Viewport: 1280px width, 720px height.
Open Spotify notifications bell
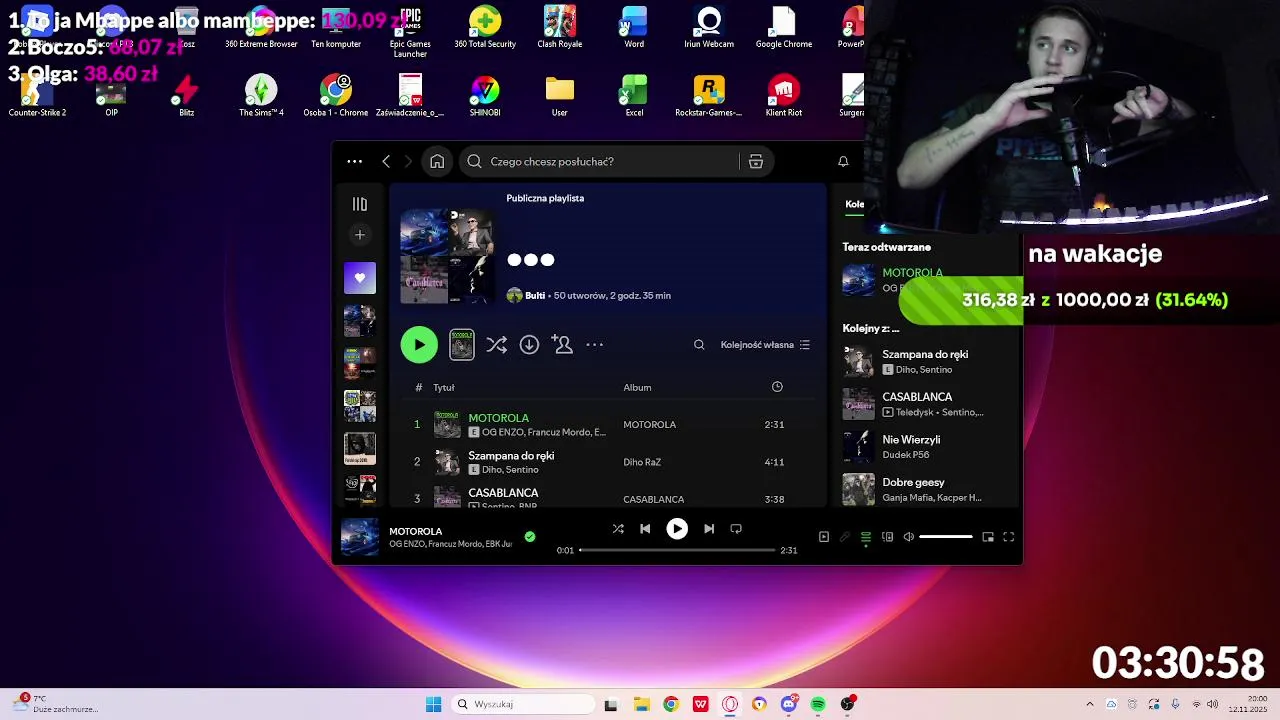point(843,161)
